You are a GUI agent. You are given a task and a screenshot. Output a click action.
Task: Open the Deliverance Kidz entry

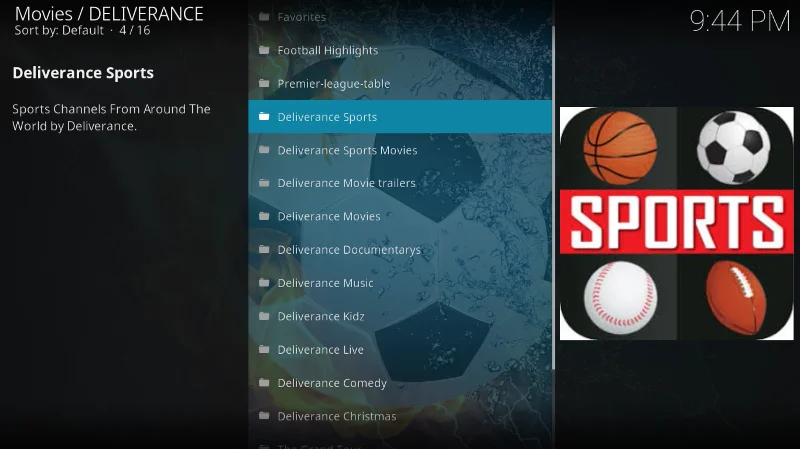pyautogui.click(x=400, y=316)
